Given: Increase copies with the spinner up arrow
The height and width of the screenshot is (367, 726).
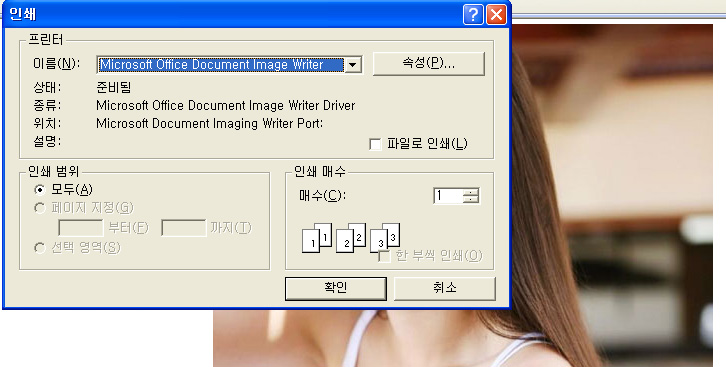Looking at the screenshot, I should click(471, 192).
